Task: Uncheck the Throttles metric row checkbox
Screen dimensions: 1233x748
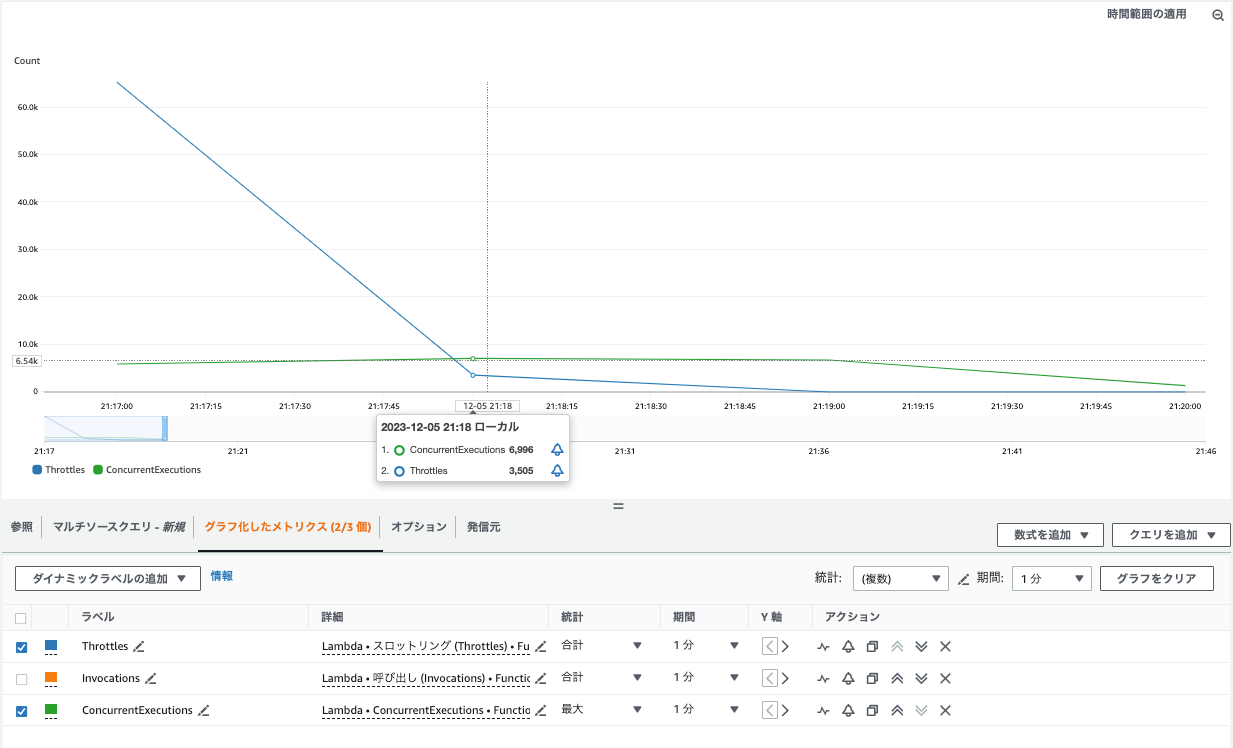Action: point(21,646)
